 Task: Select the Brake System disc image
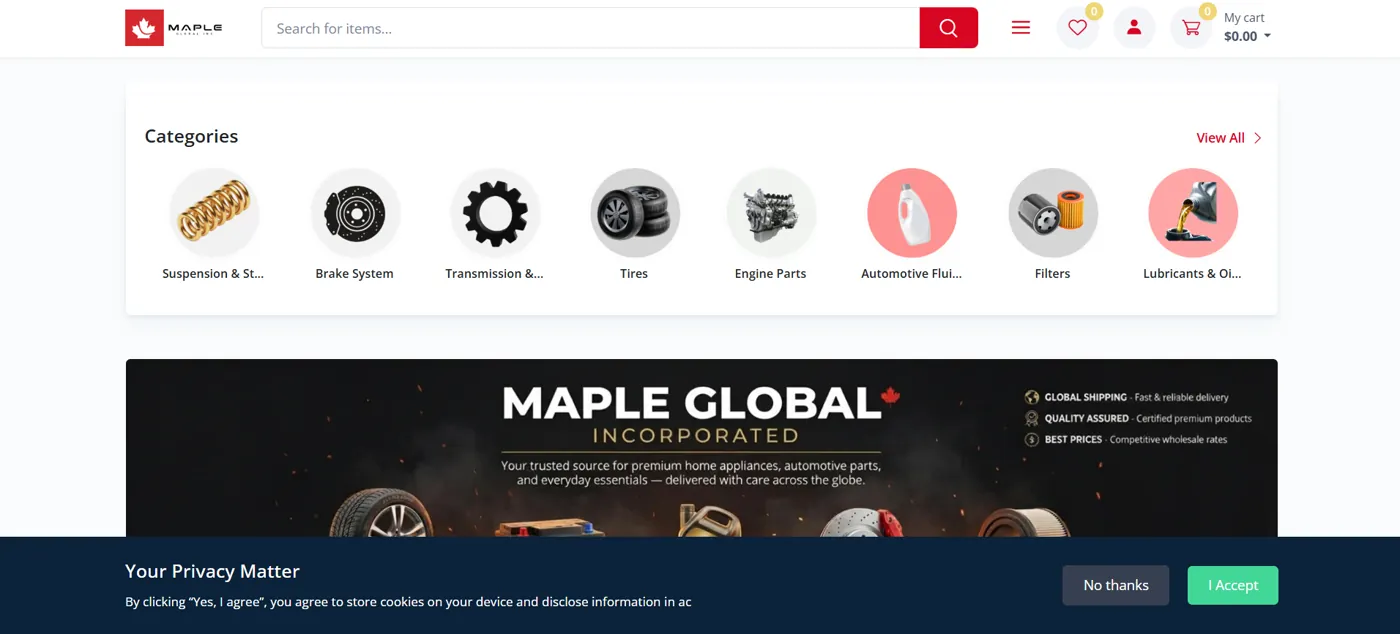pos(355,213)
